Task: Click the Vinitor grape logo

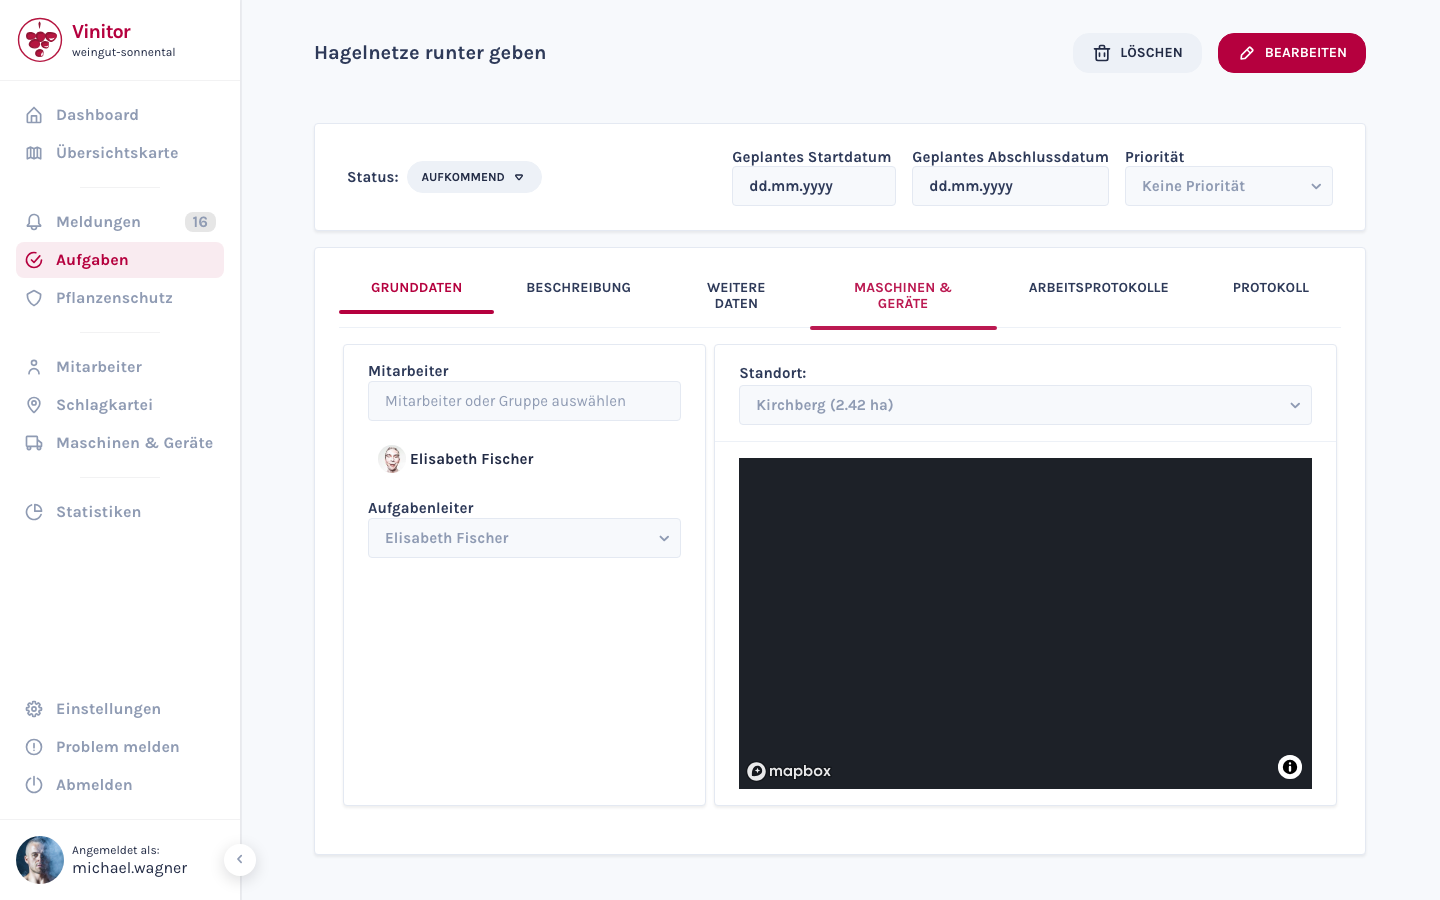Action: point(40,40)
